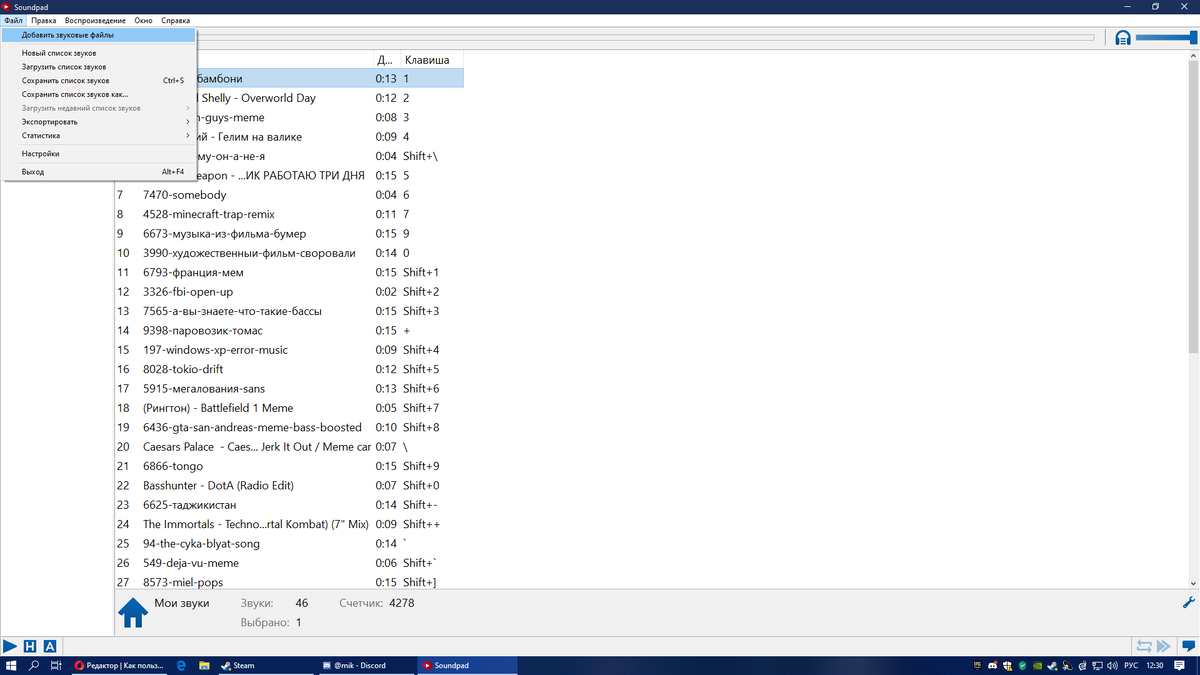1200x675 pixels.
Task: Select the row '4528-minecraft-trap-remix'
Action: 289,214
